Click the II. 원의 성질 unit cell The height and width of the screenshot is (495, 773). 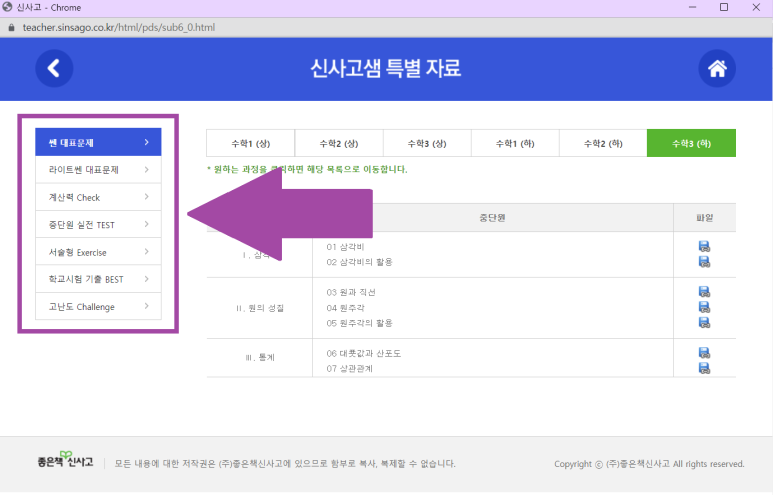[x=260, y=308]
